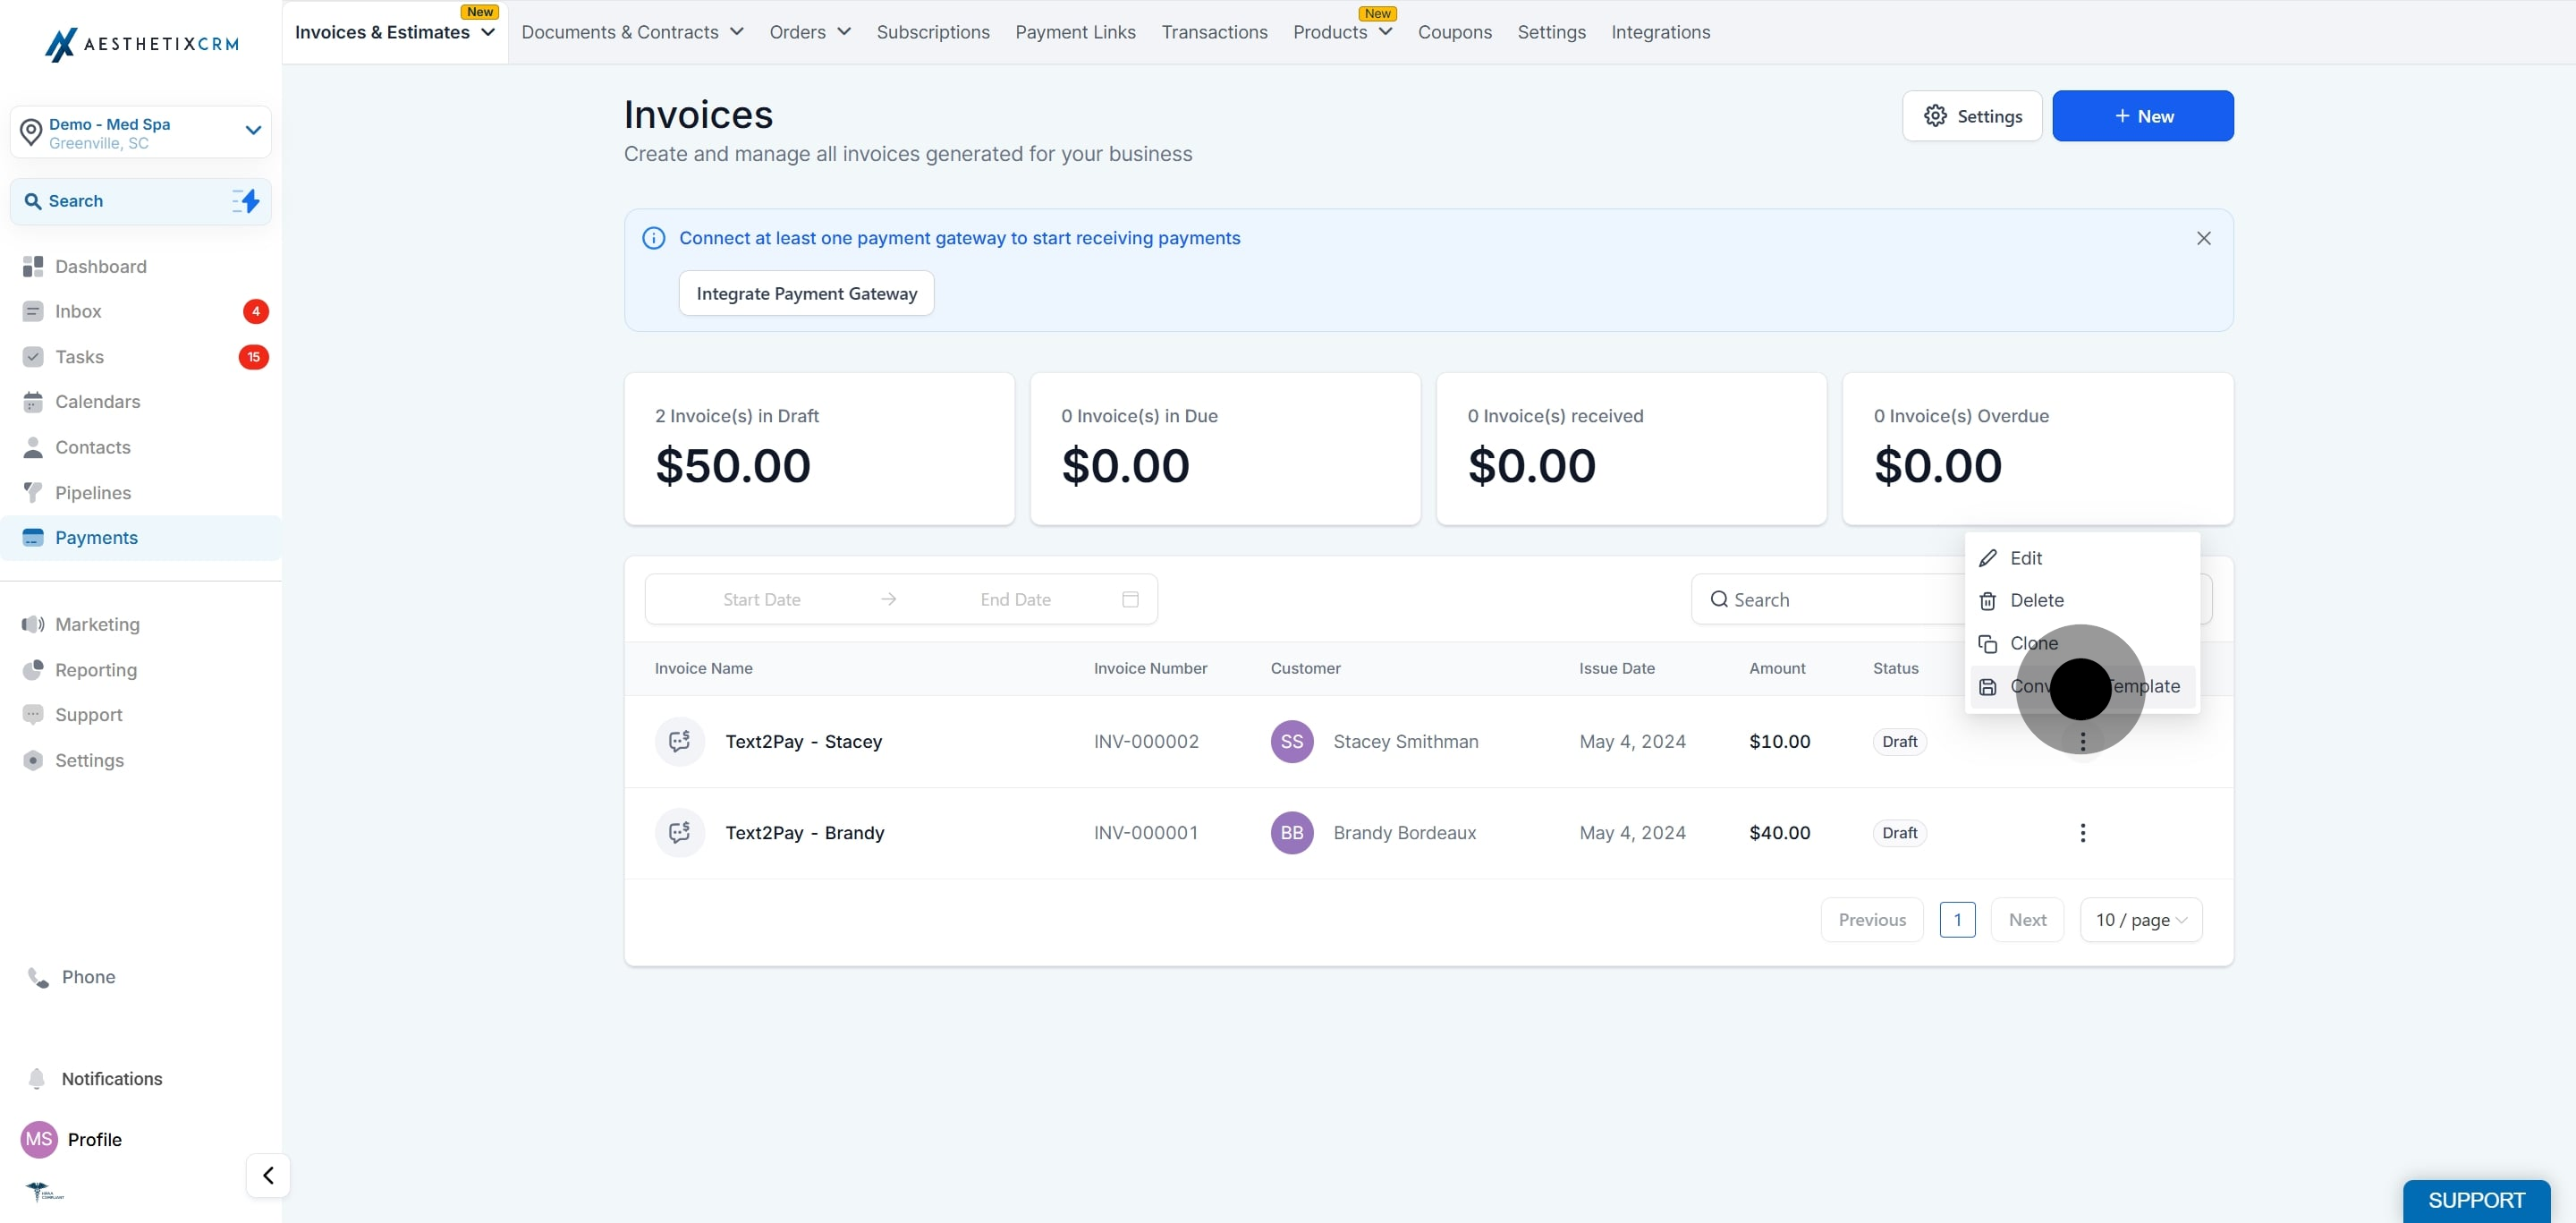This screenshot has width=2576, height=1223.
Task: Open the Coupons tab
Action: (1454, 32)
